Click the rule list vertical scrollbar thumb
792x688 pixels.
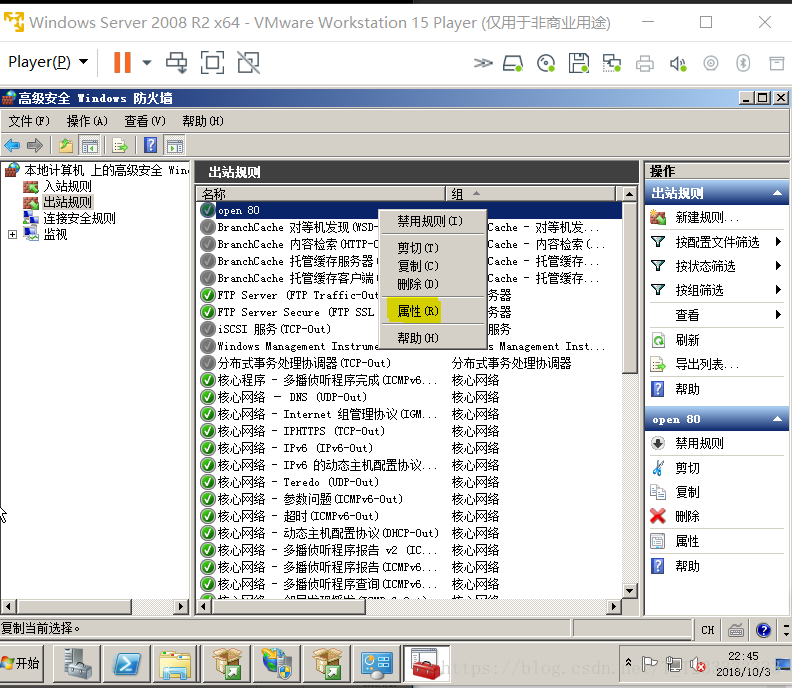pyautogui.click(x=629, y=288)
